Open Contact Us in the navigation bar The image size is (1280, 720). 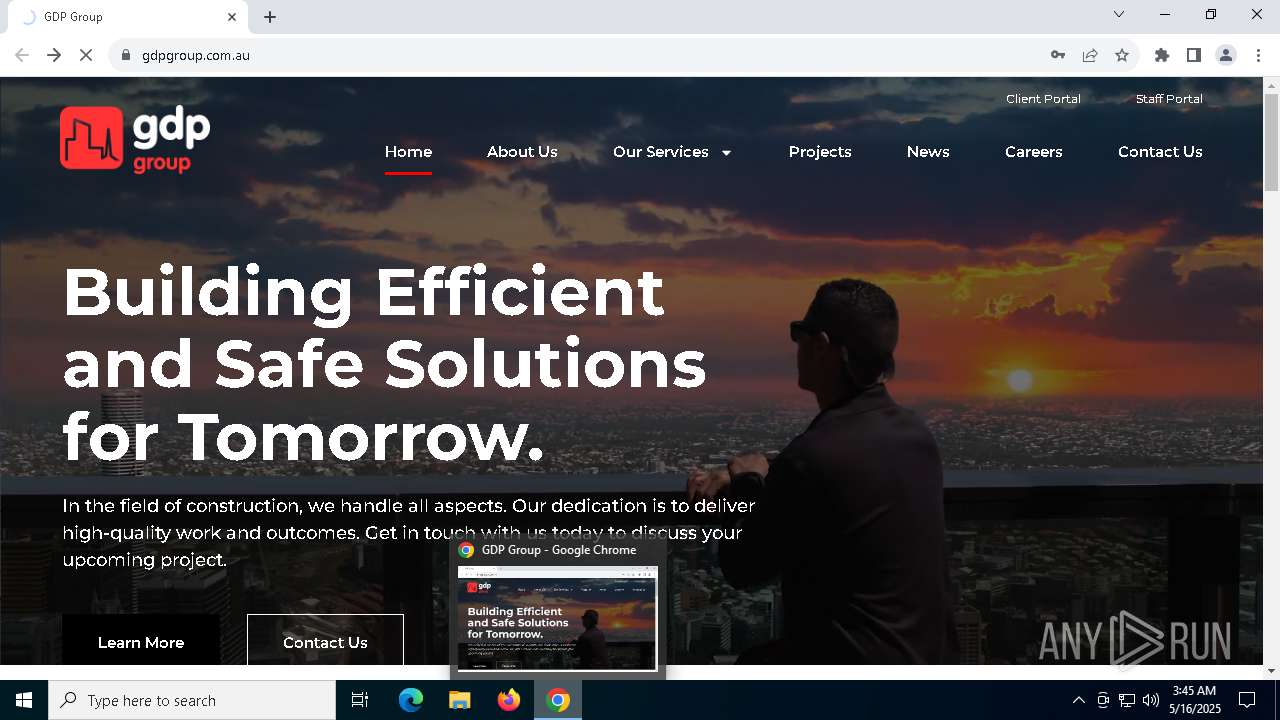(x=1160, y=152)
